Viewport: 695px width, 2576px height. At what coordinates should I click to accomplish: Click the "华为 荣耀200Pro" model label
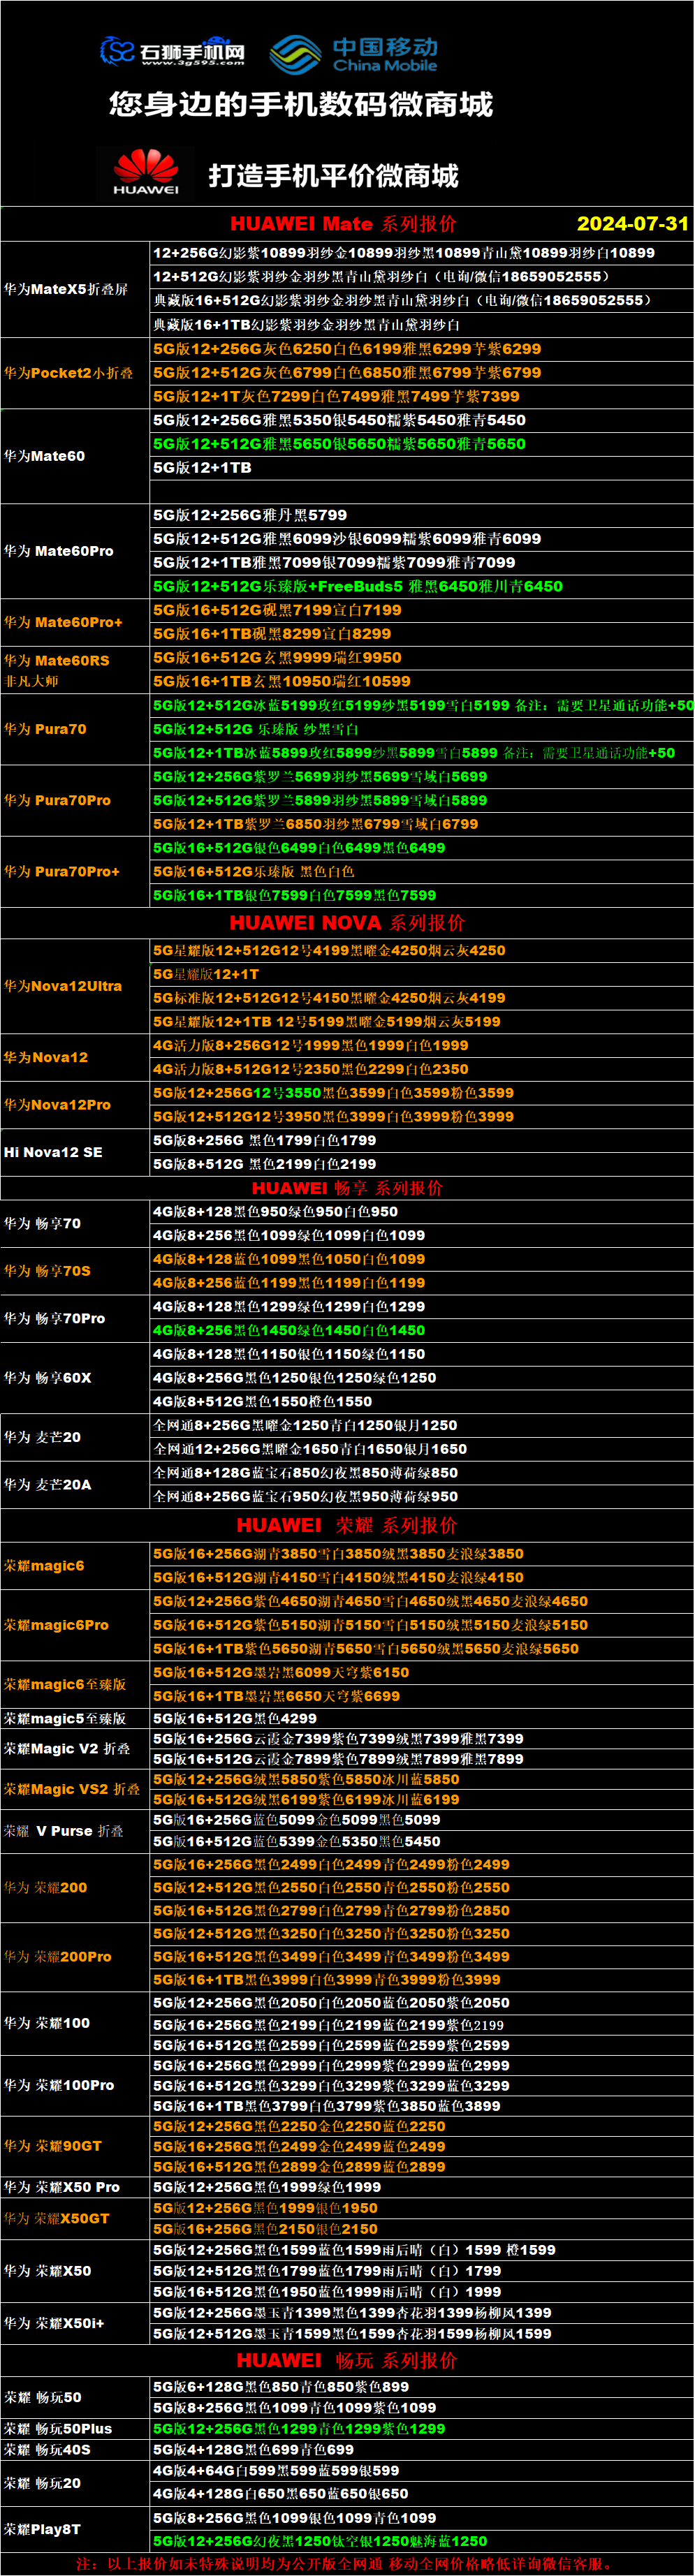57,1957
